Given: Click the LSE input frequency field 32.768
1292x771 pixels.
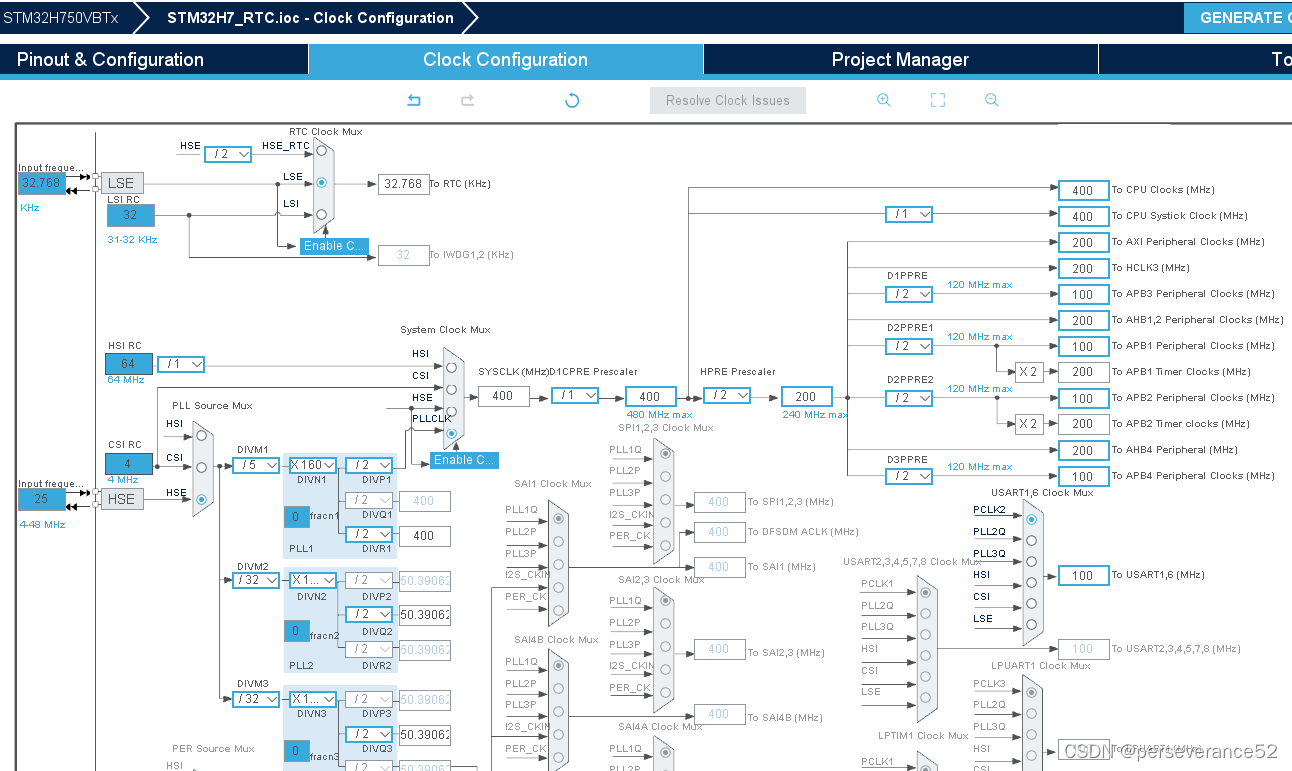Looking at the screenshot, I should click(42, 183).
